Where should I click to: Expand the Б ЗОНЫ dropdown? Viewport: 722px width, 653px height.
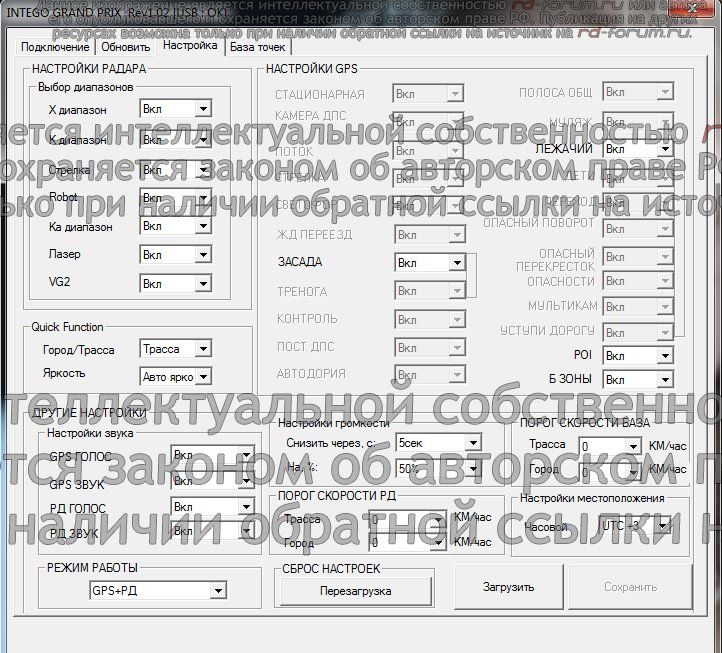[638, 380]
